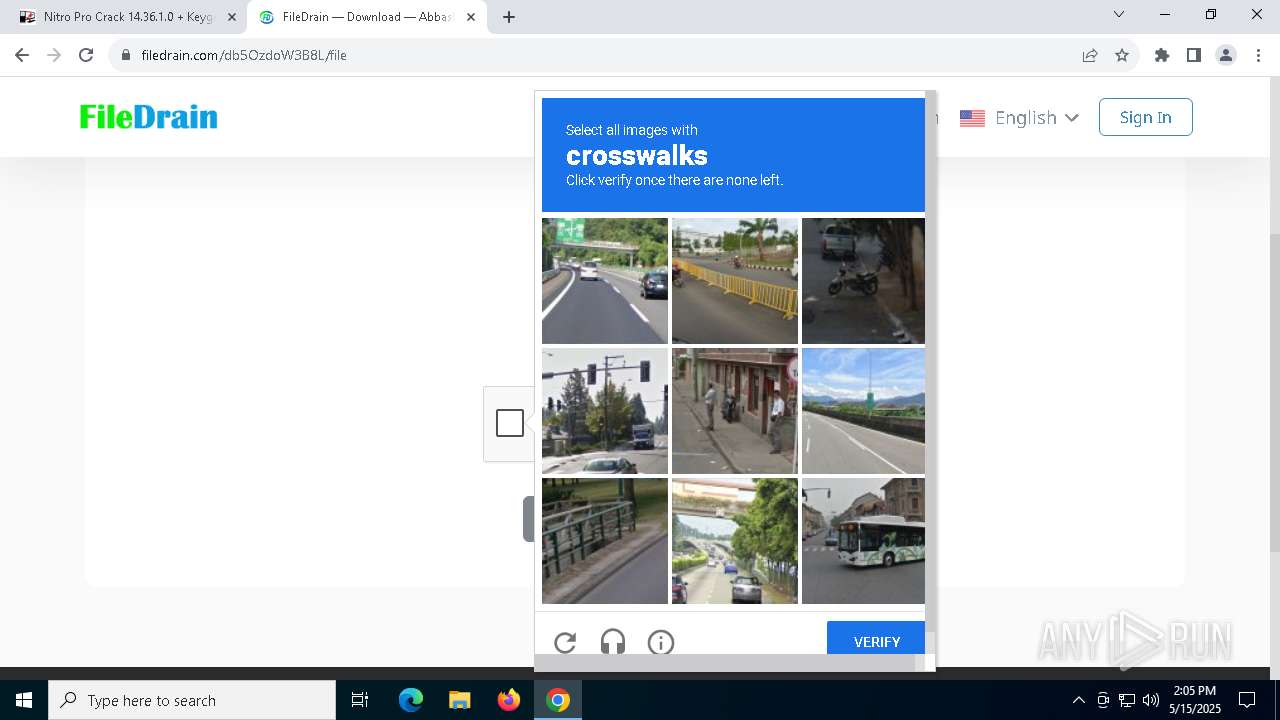Show hidden system tray icons
The width and height of the screenshot is (1280, 720).
1078,700
